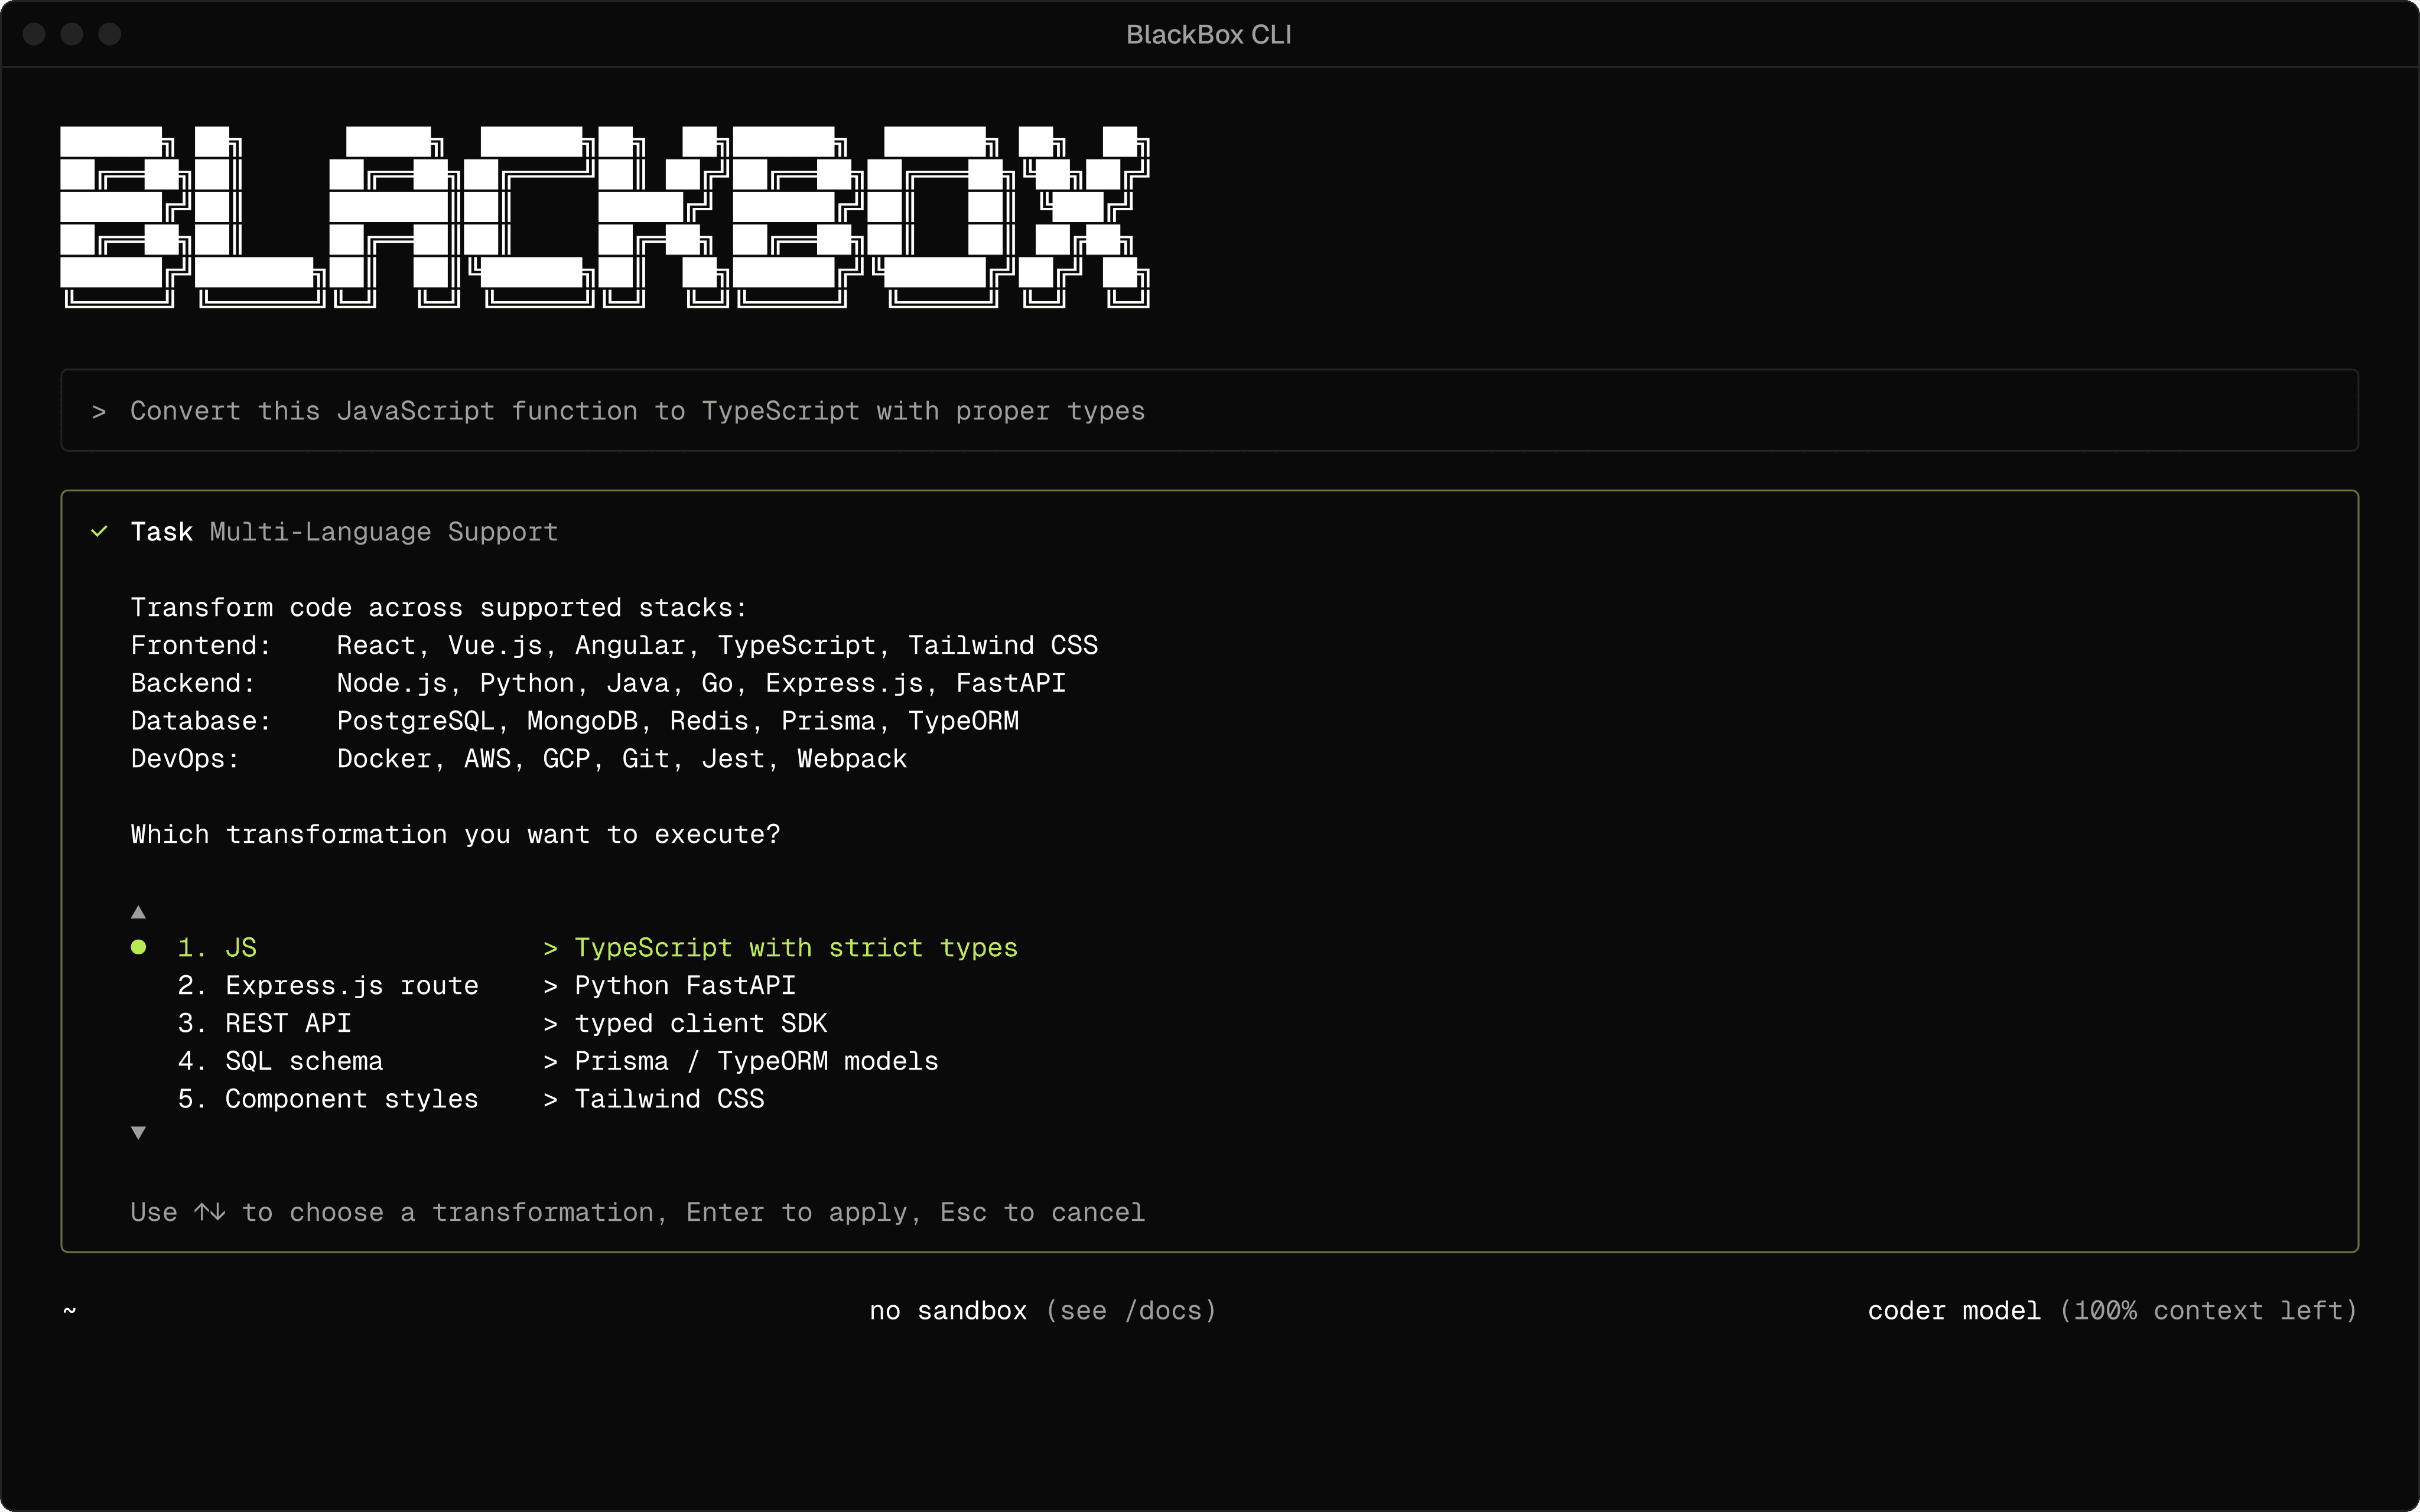Viewport: 2420px width, 1512px height.
Task: Click the arrow before TypeScript with strict types
Action: [x=550, y=948]
